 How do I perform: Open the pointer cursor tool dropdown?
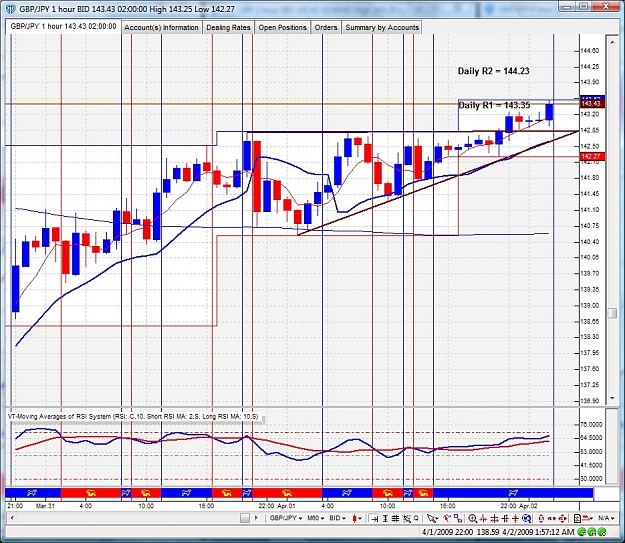click(x=432, y=518)
